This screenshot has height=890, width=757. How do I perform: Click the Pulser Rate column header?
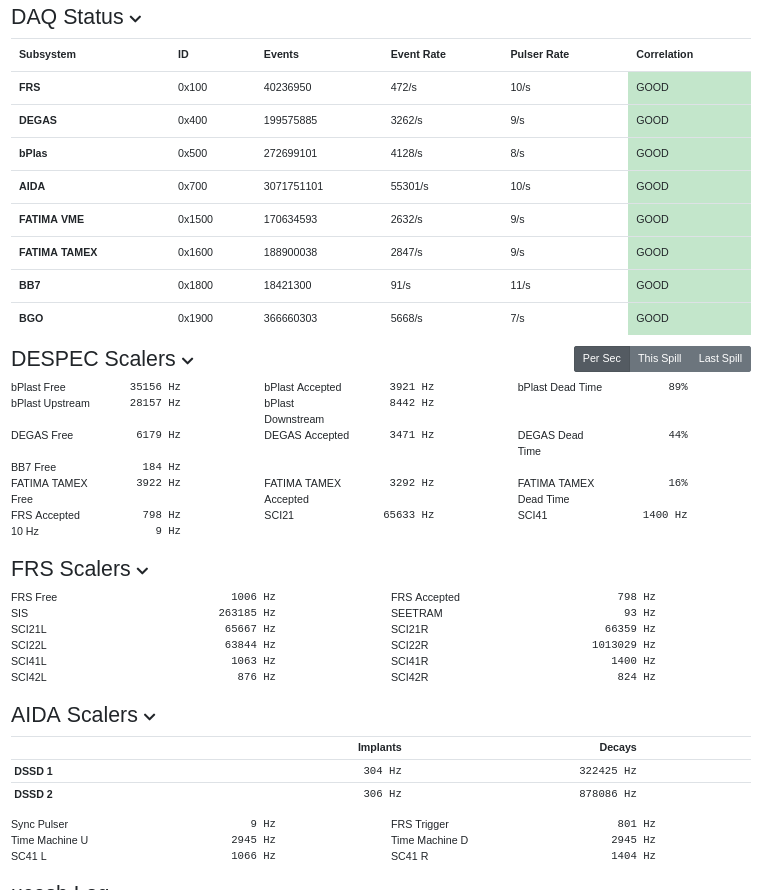click(539, 55)
